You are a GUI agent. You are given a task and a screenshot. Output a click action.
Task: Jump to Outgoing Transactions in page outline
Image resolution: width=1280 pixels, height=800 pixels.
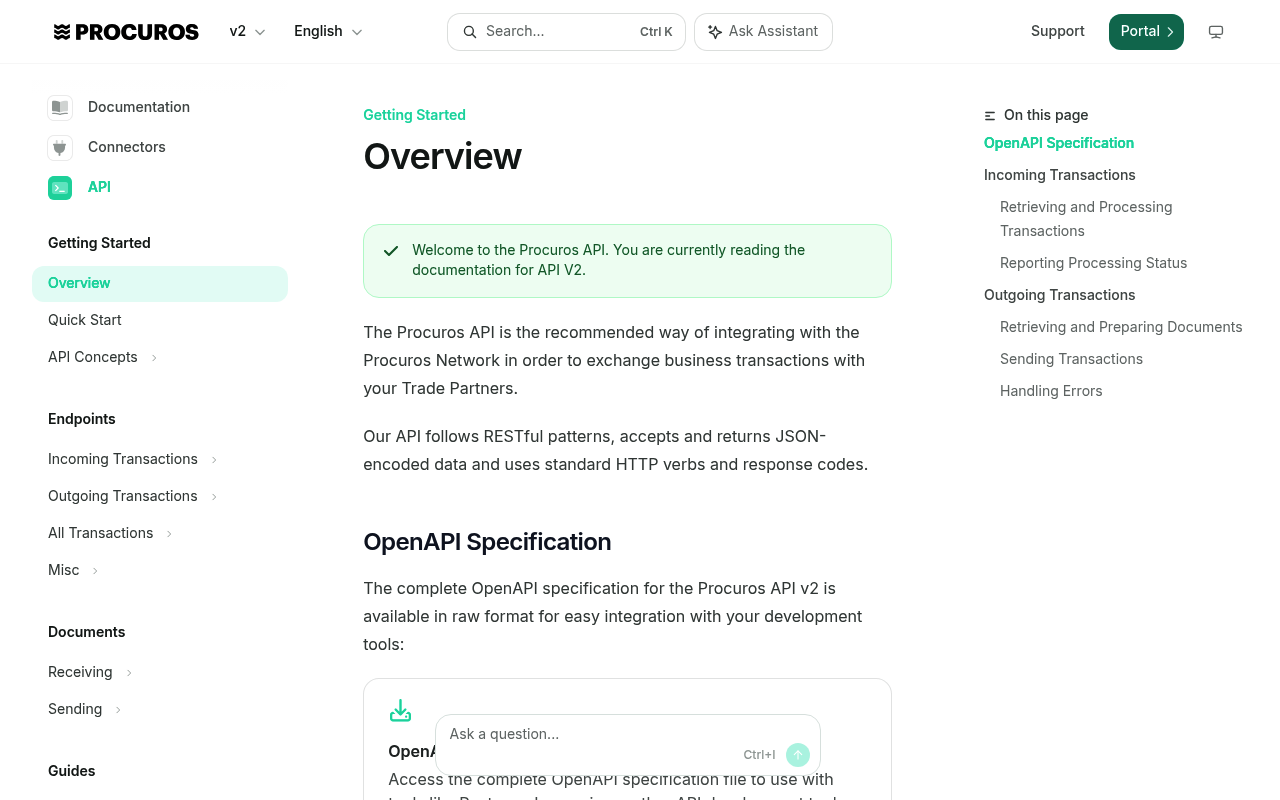click(1060, 295)
